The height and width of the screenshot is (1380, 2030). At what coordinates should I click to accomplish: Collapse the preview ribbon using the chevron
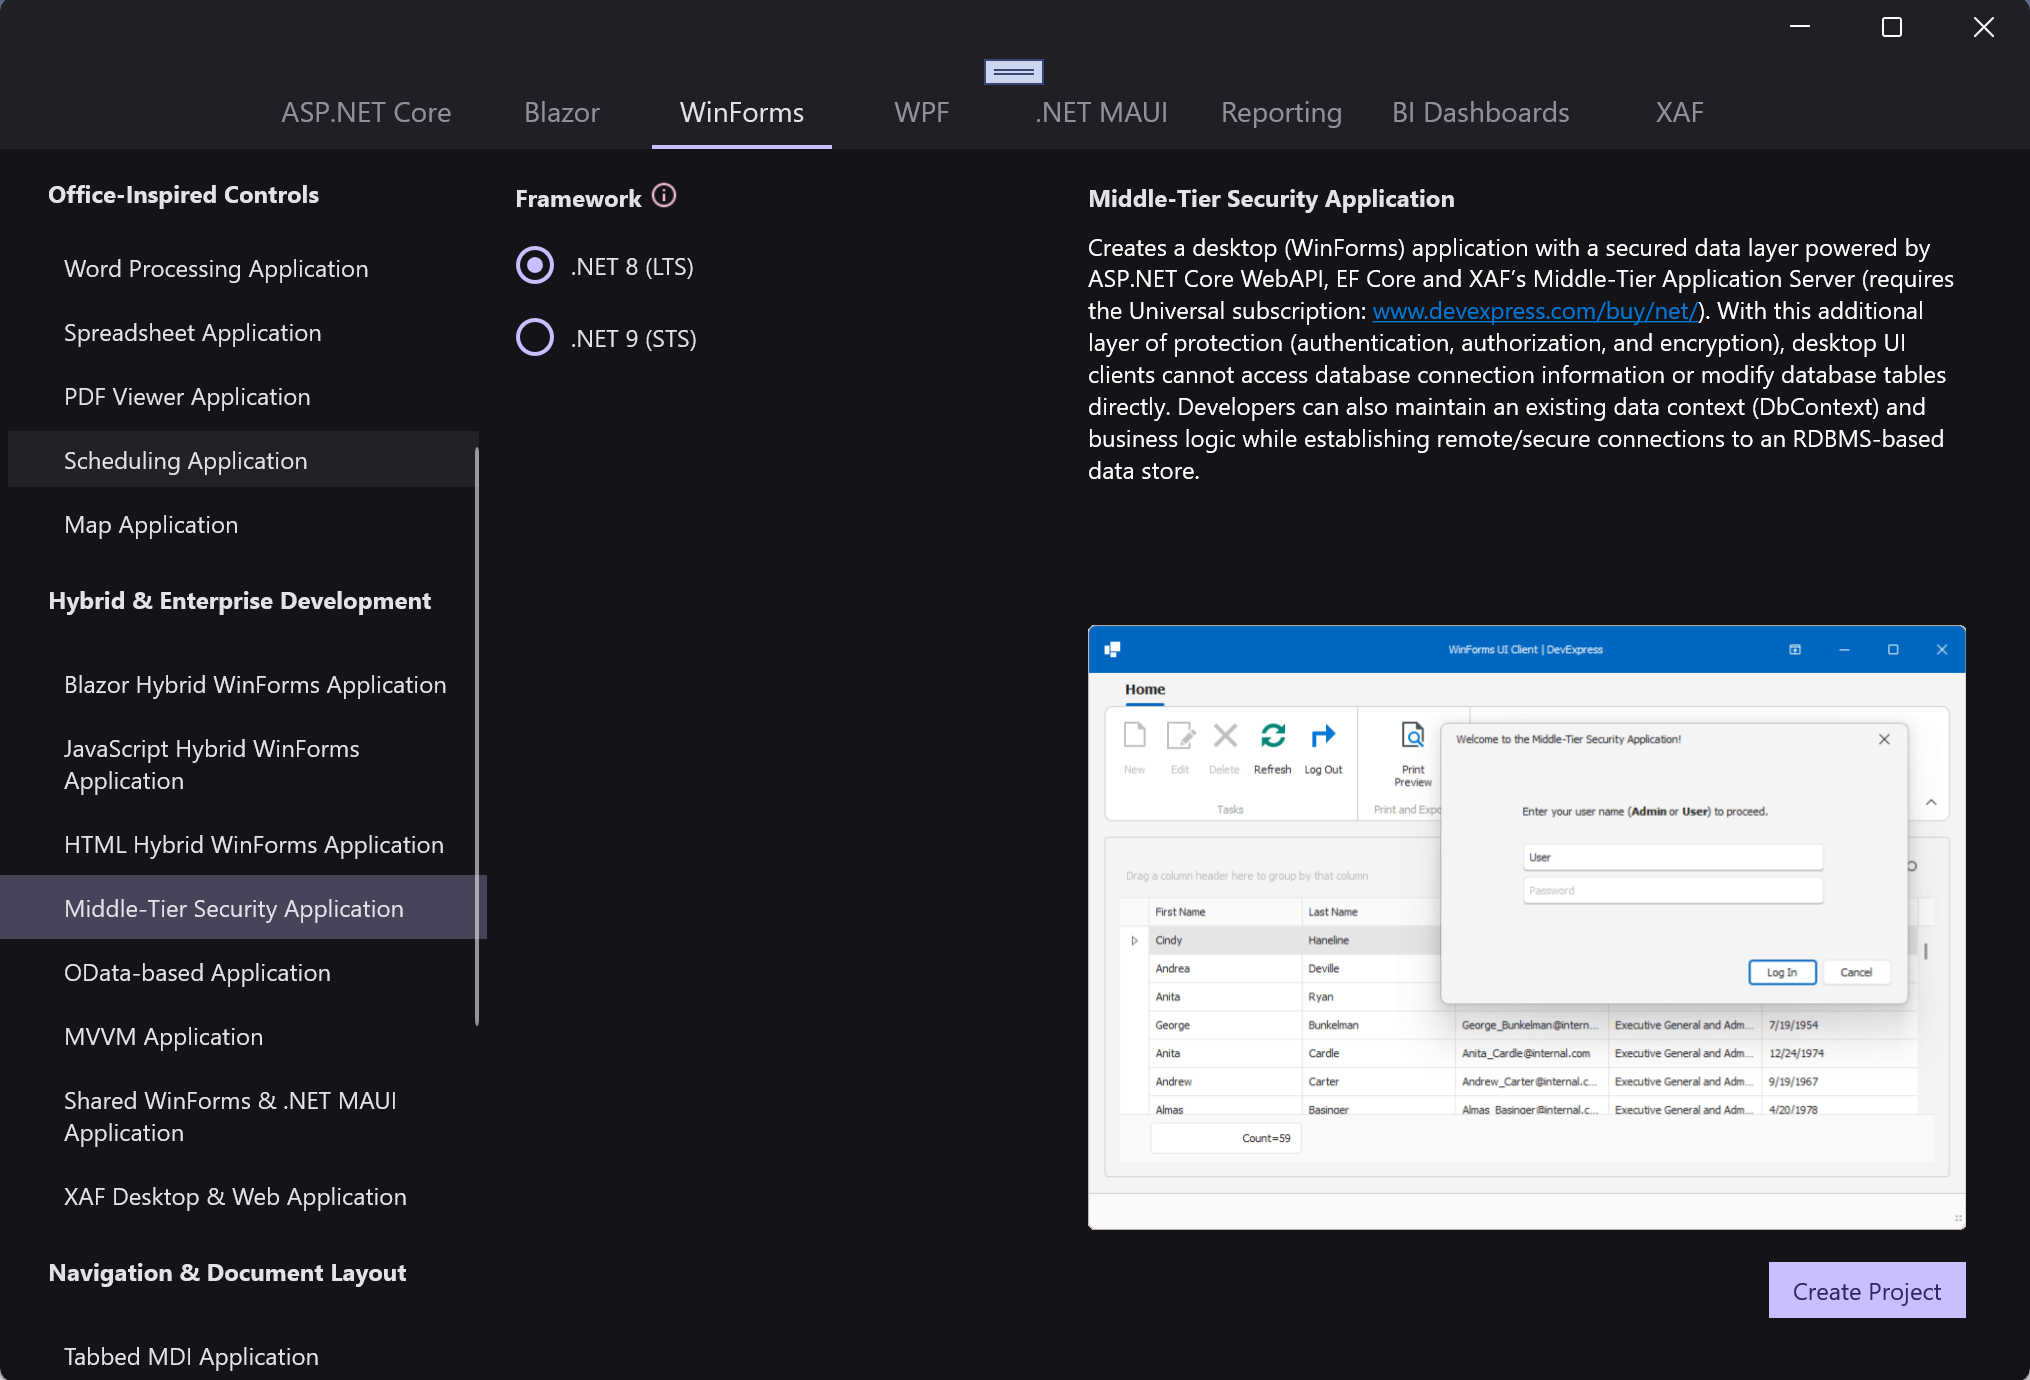click(1931, 801)
